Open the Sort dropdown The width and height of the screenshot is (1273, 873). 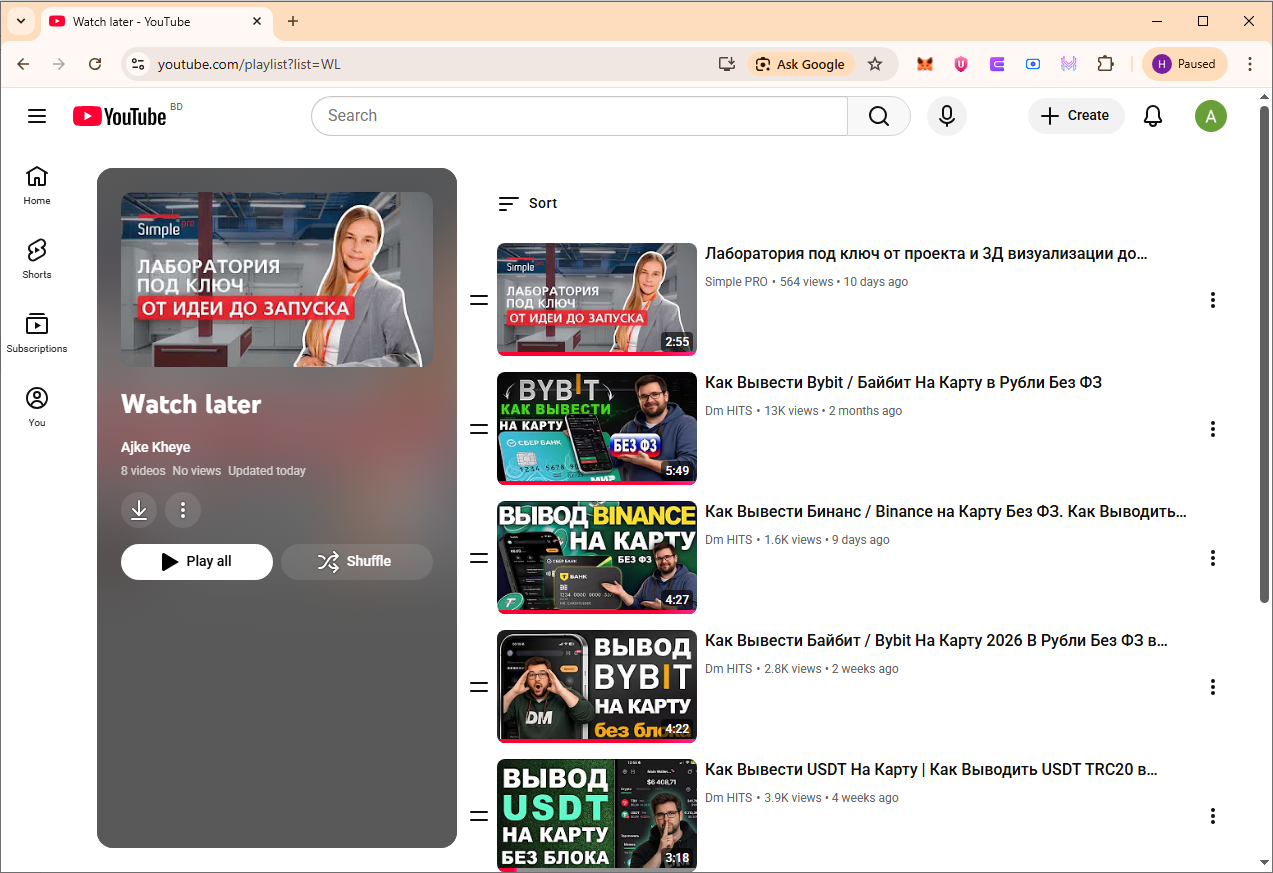[x=528, y=203]
